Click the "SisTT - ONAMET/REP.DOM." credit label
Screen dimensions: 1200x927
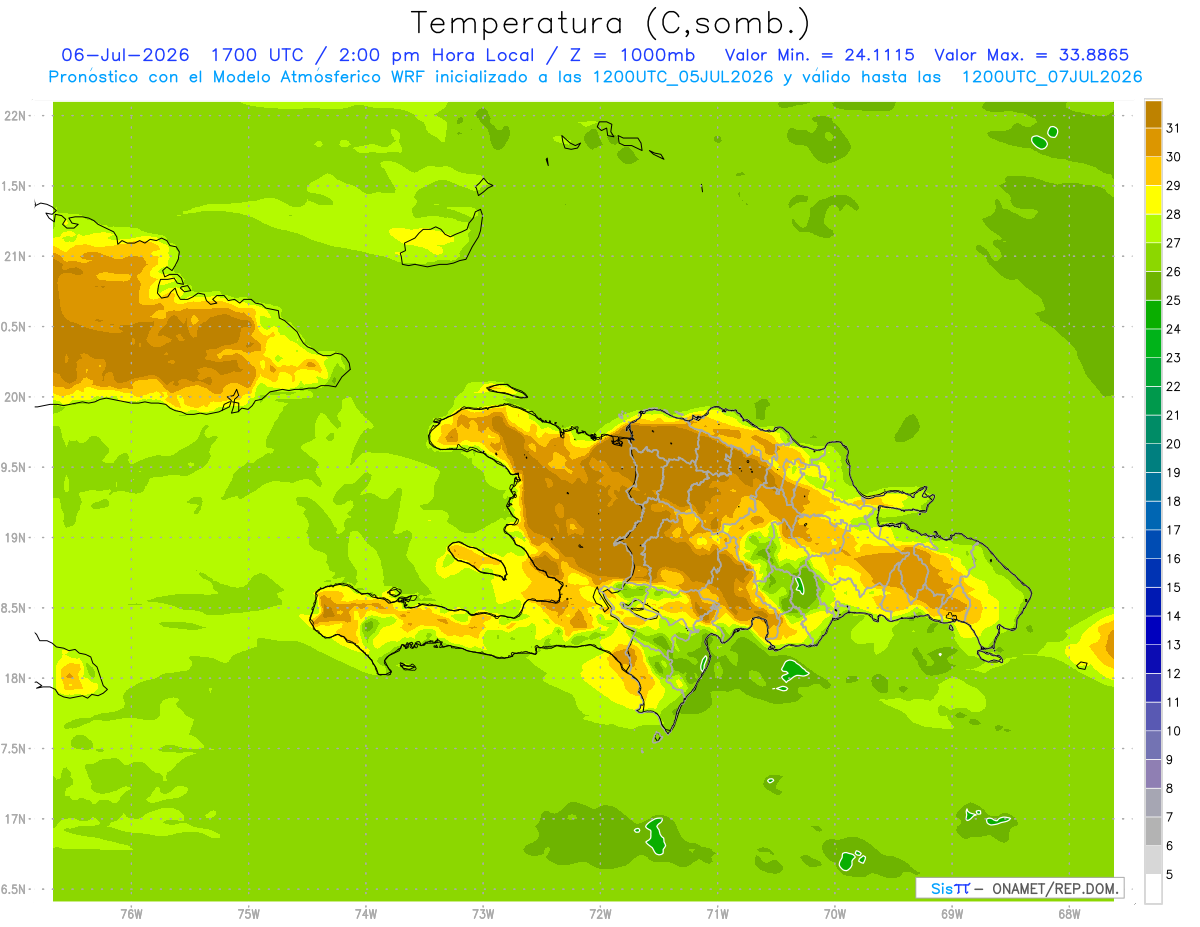[1020, 888]
